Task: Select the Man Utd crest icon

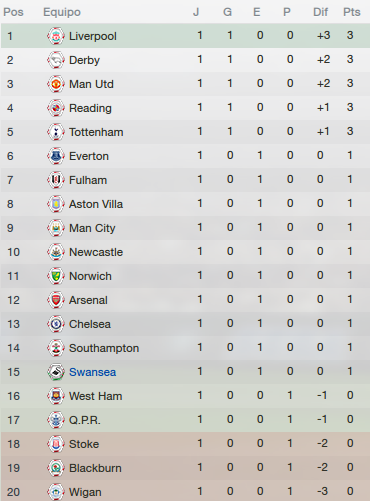Action: pos(56,84)
